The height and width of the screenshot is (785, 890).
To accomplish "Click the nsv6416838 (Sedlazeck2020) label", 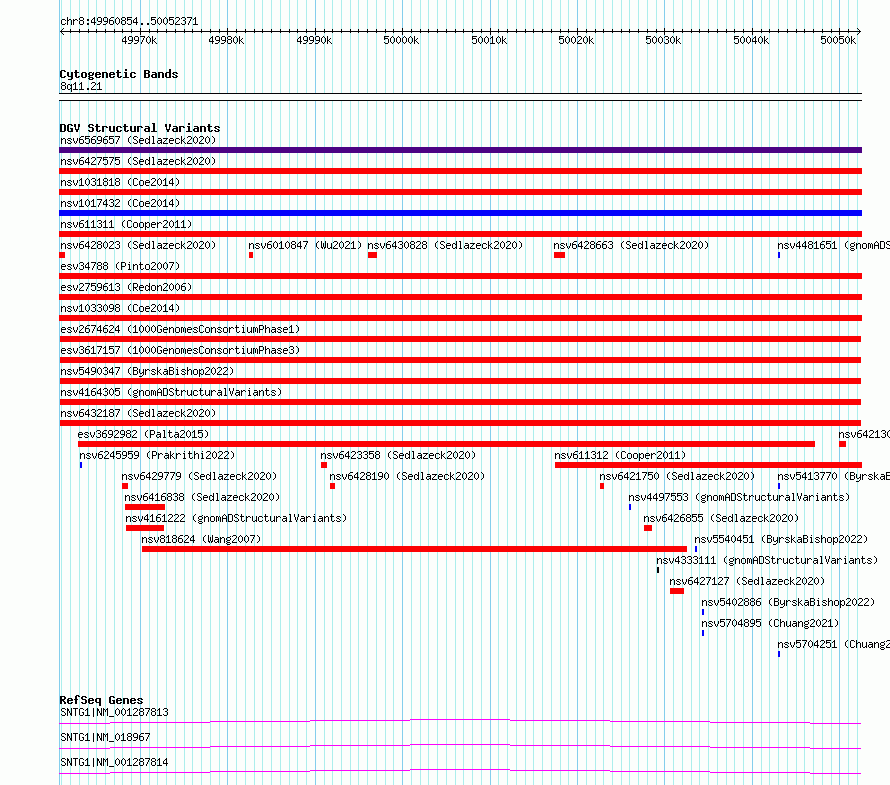I will [x=202, y=497].
